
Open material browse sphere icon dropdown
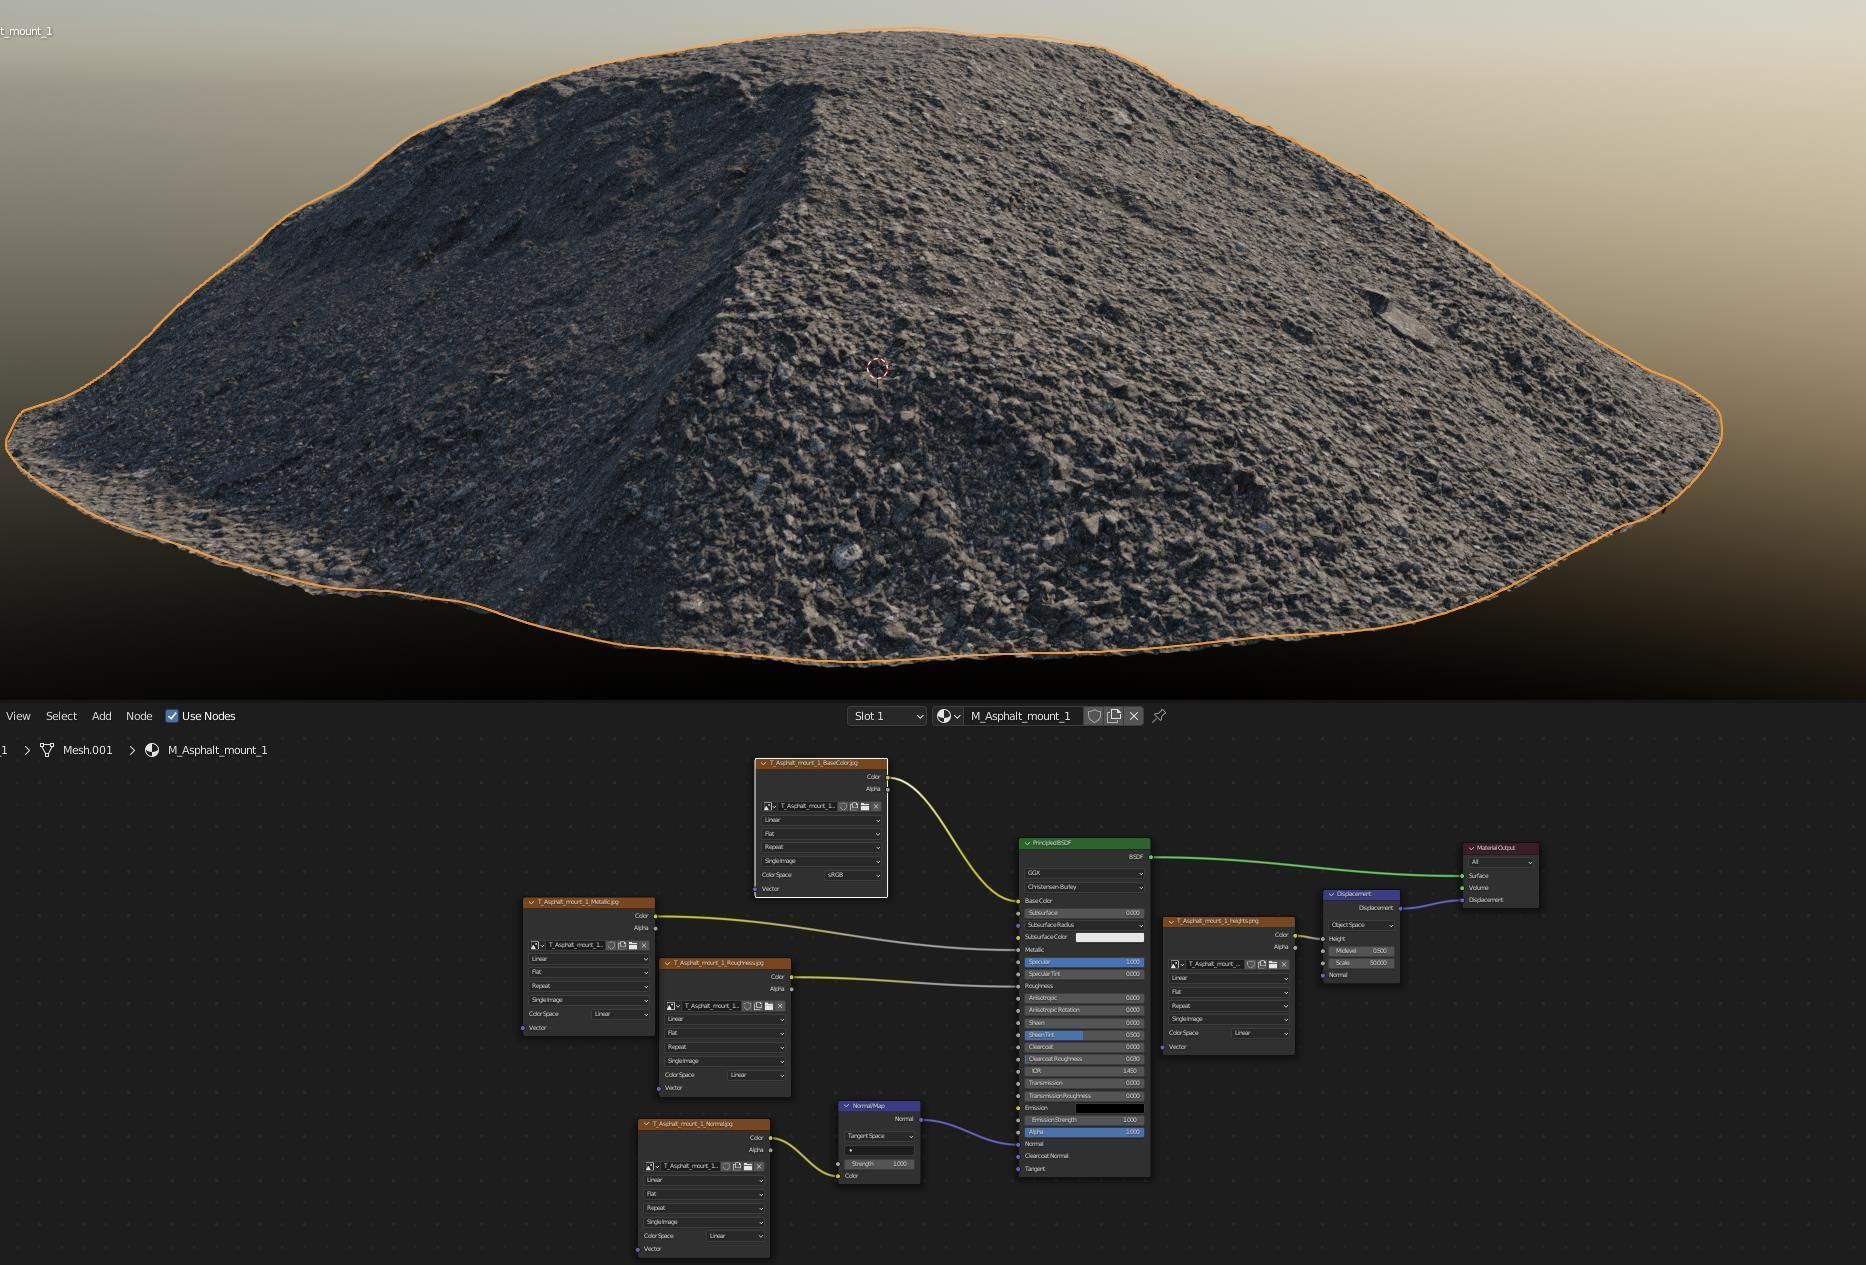[948, 716]
